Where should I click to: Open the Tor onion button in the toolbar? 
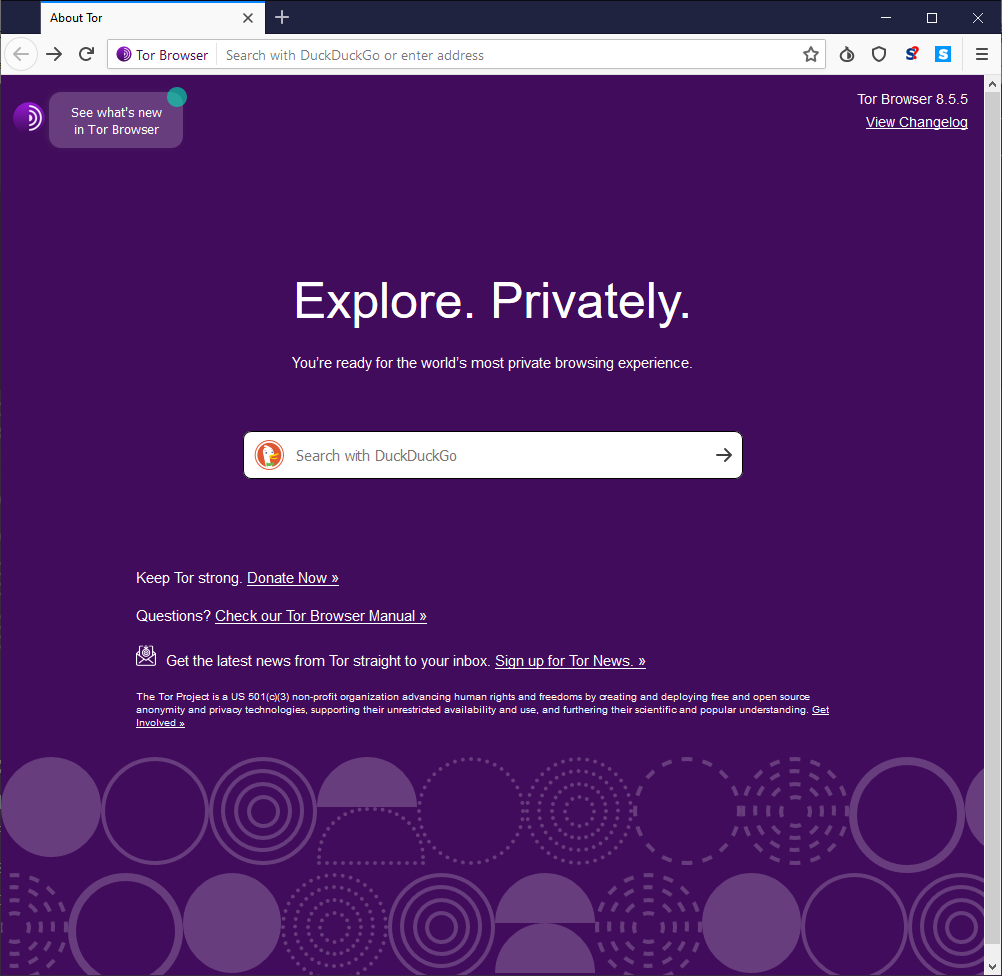click(x=847, y=54)
